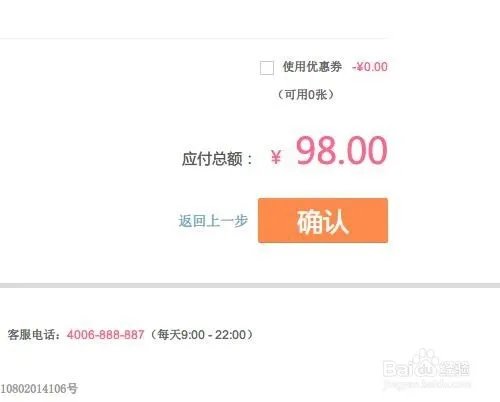The height and width of the screenshot is (402, 500).
Task: Click the (可用0张) available coupons note
Action: (305, 95)
